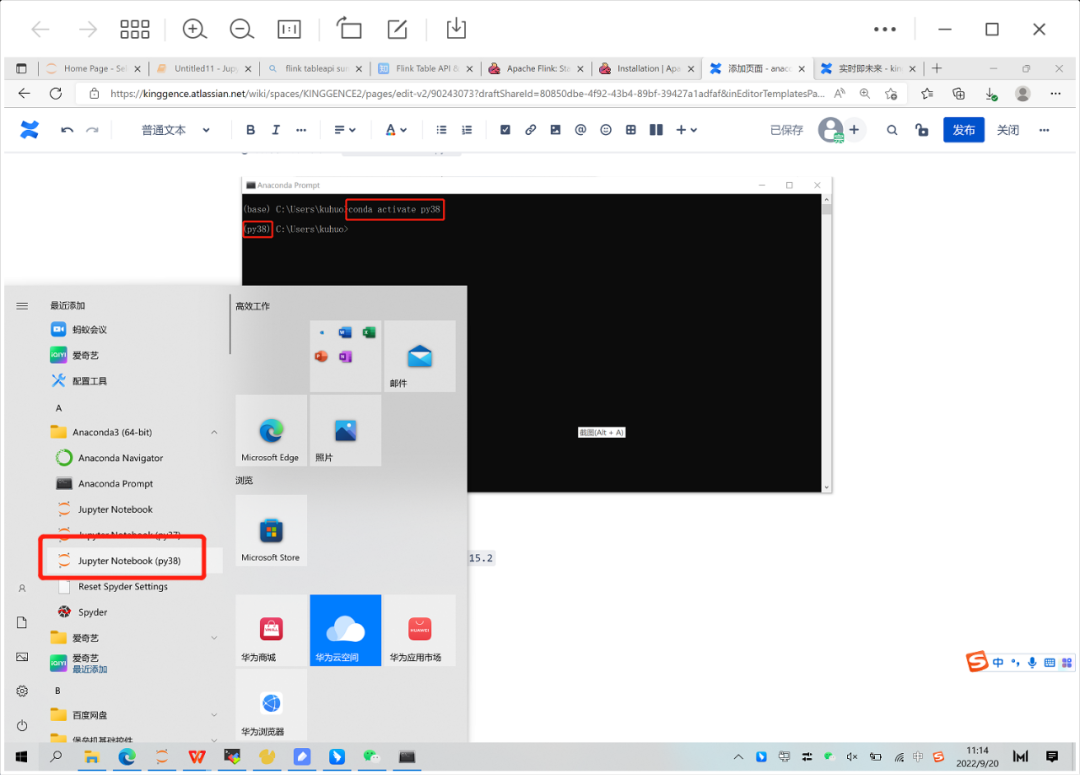Open Settings gear in Start menu
This screenshot has width=1080, height=775.
coord(22,691)
